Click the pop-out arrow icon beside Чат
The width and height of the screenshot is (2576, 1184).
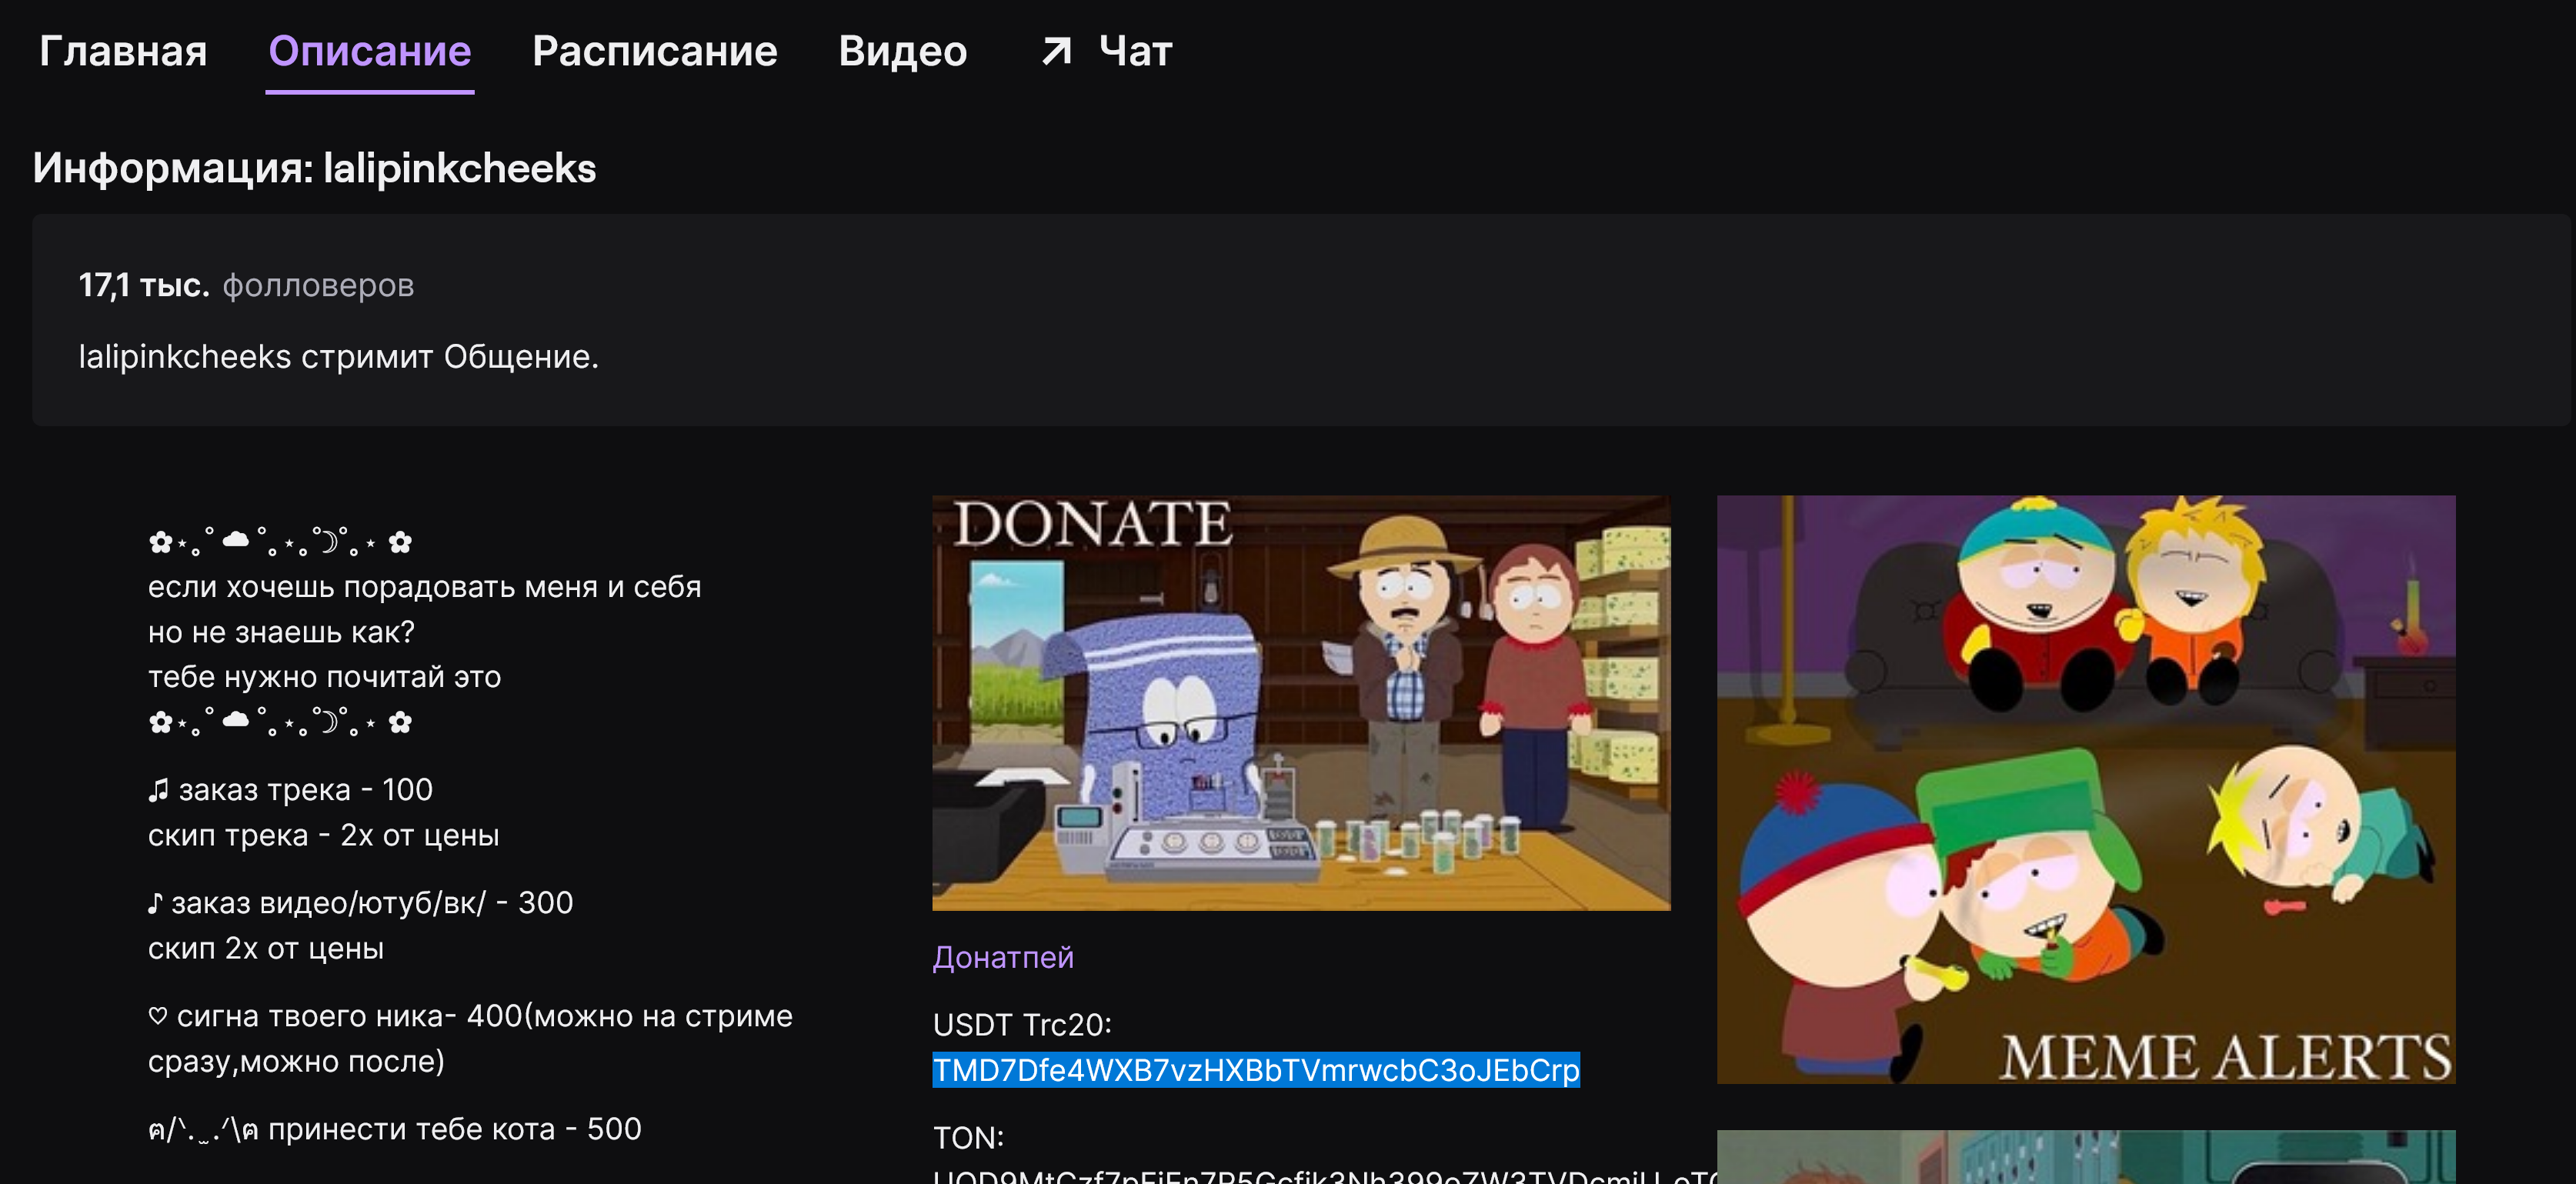click(x=1057, y=51)
